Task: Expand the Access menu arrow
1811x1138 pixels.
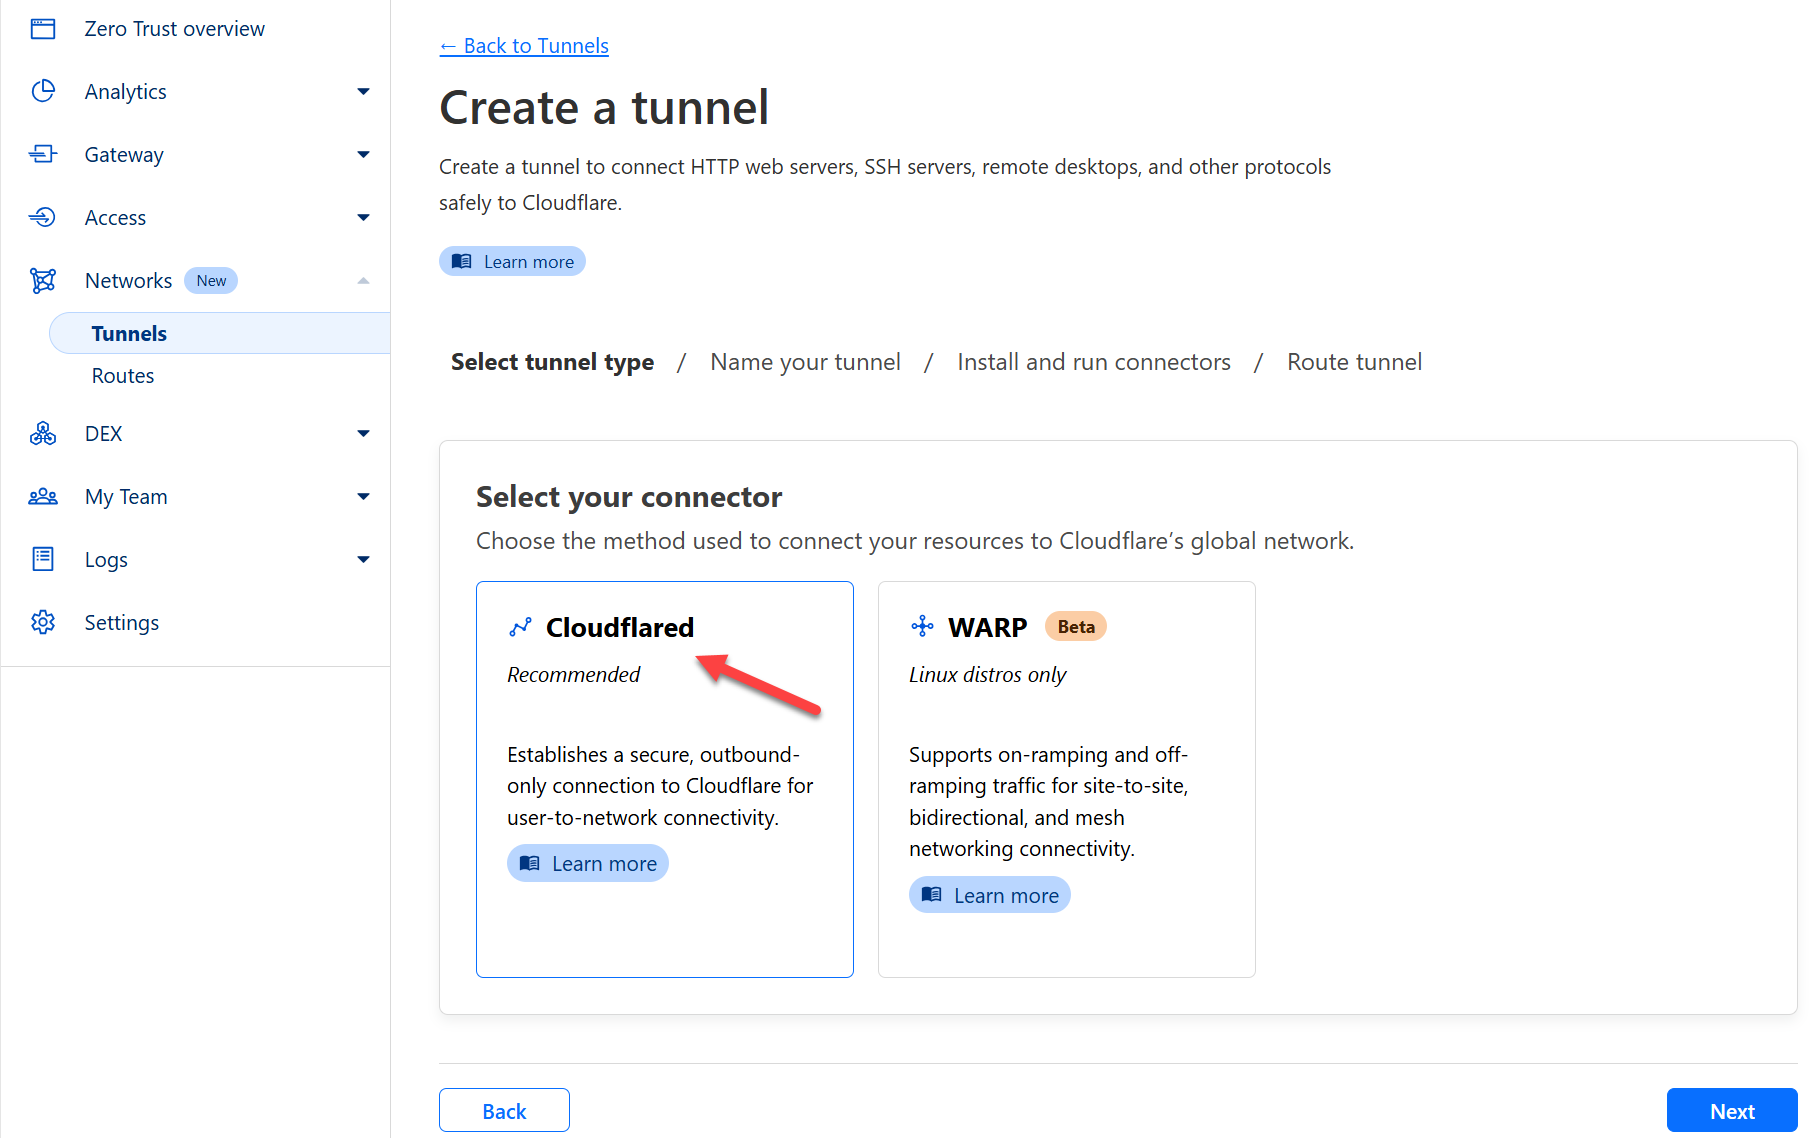Action: pyautogui.click(x=364, y=217)
